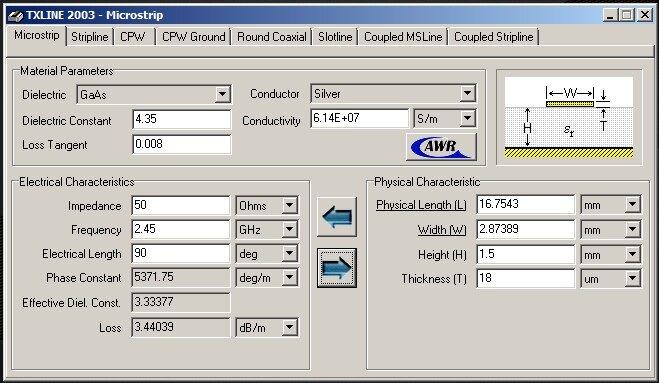Image resolution: width=659 pixels, height=383 pixels.
Task: Click the microstrip cross-section diagram
Action: pos(569,117)
